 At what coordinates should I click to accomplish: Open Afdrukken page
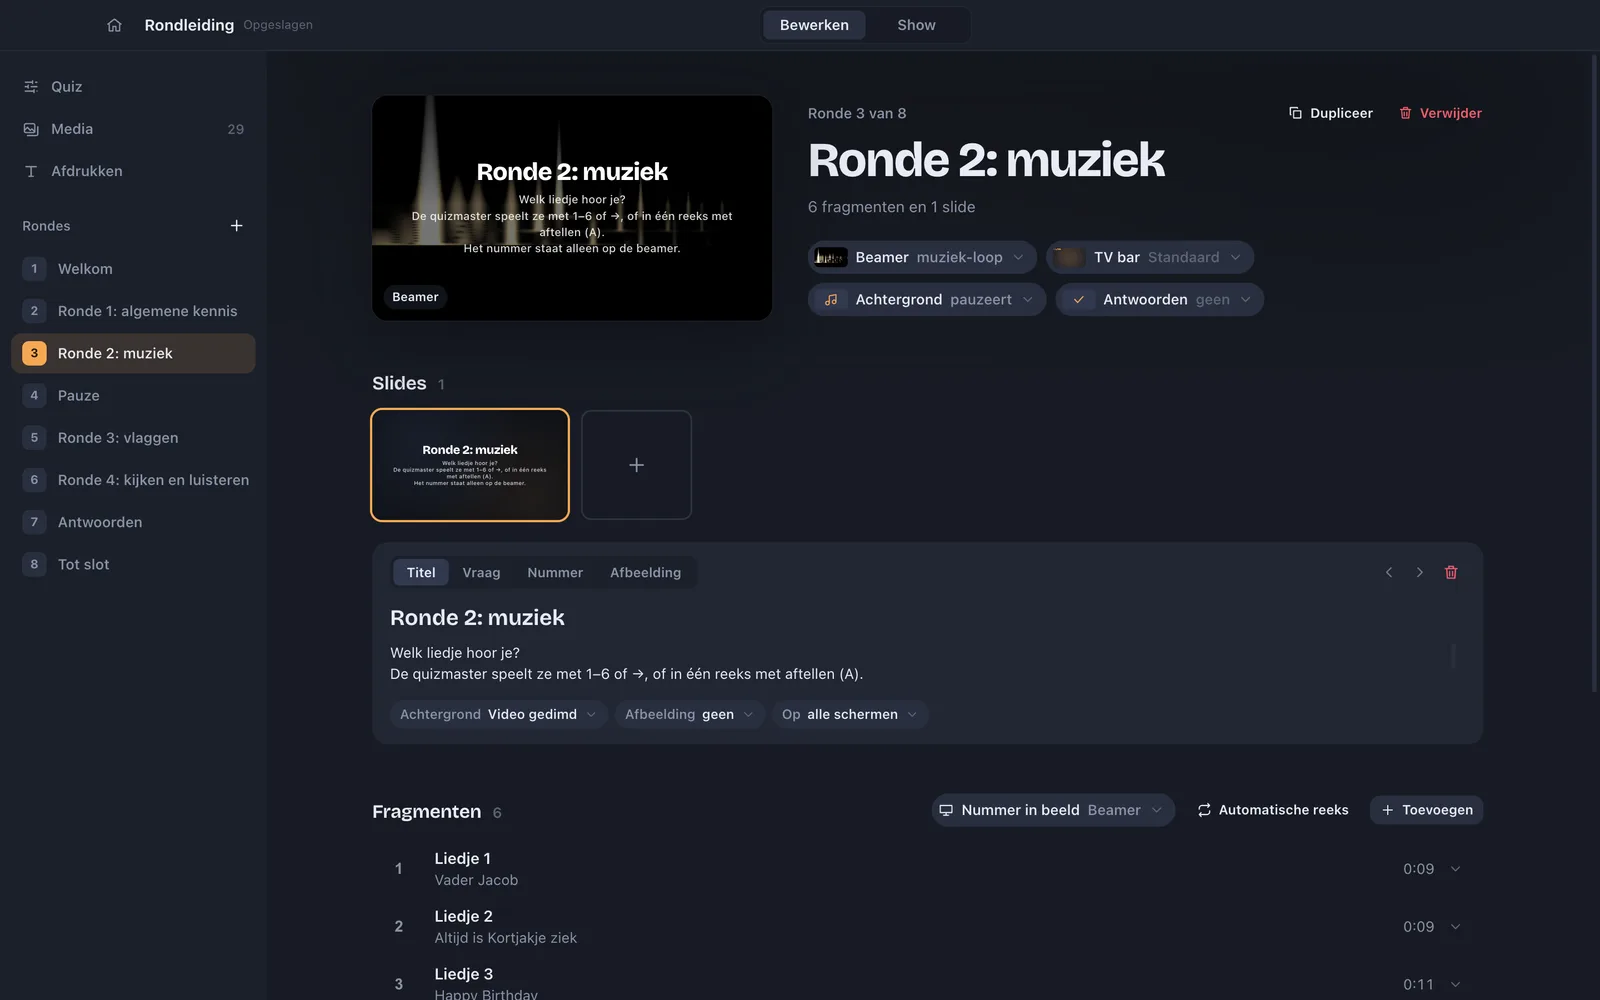133,171
